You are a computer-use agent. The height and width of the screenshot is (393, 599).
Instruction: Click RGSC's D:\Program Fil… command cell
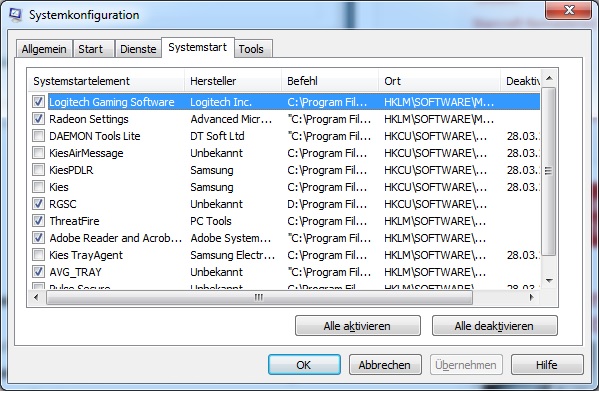(327, 204)
